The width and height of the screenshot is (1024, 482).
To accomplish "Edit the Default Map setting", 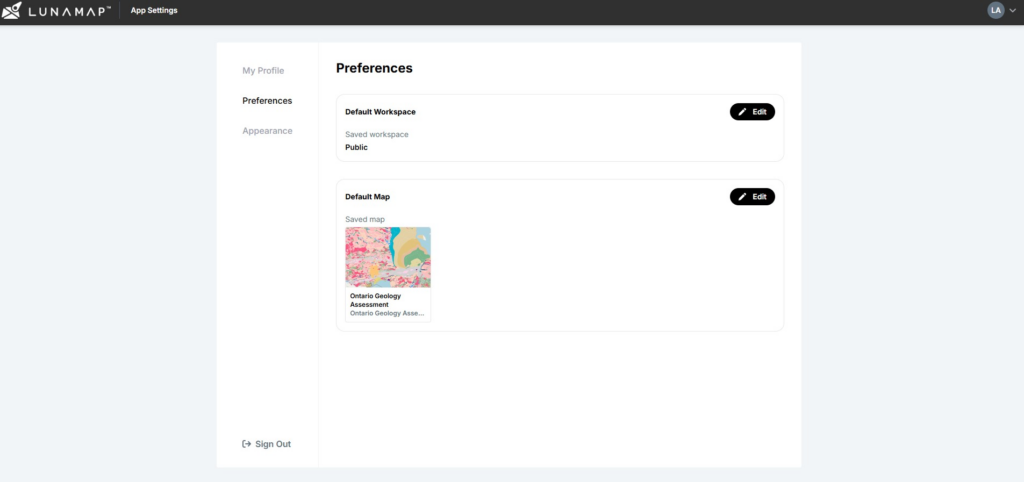I will [x=752, y=197].
